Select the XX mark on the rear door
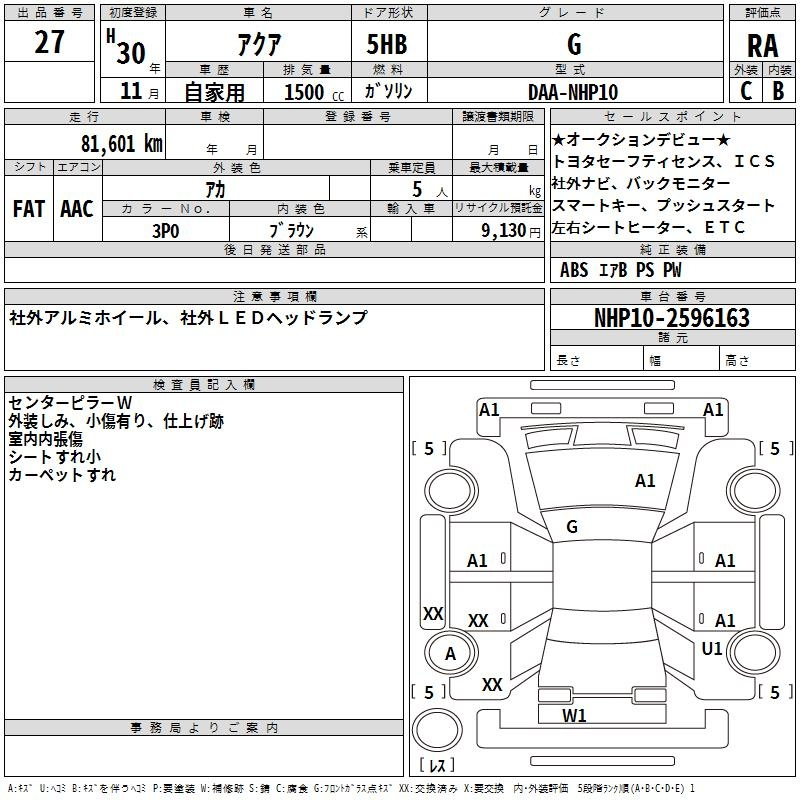Image resolution: width=800 pixels, height=800 pixels. tap(478, 621)
